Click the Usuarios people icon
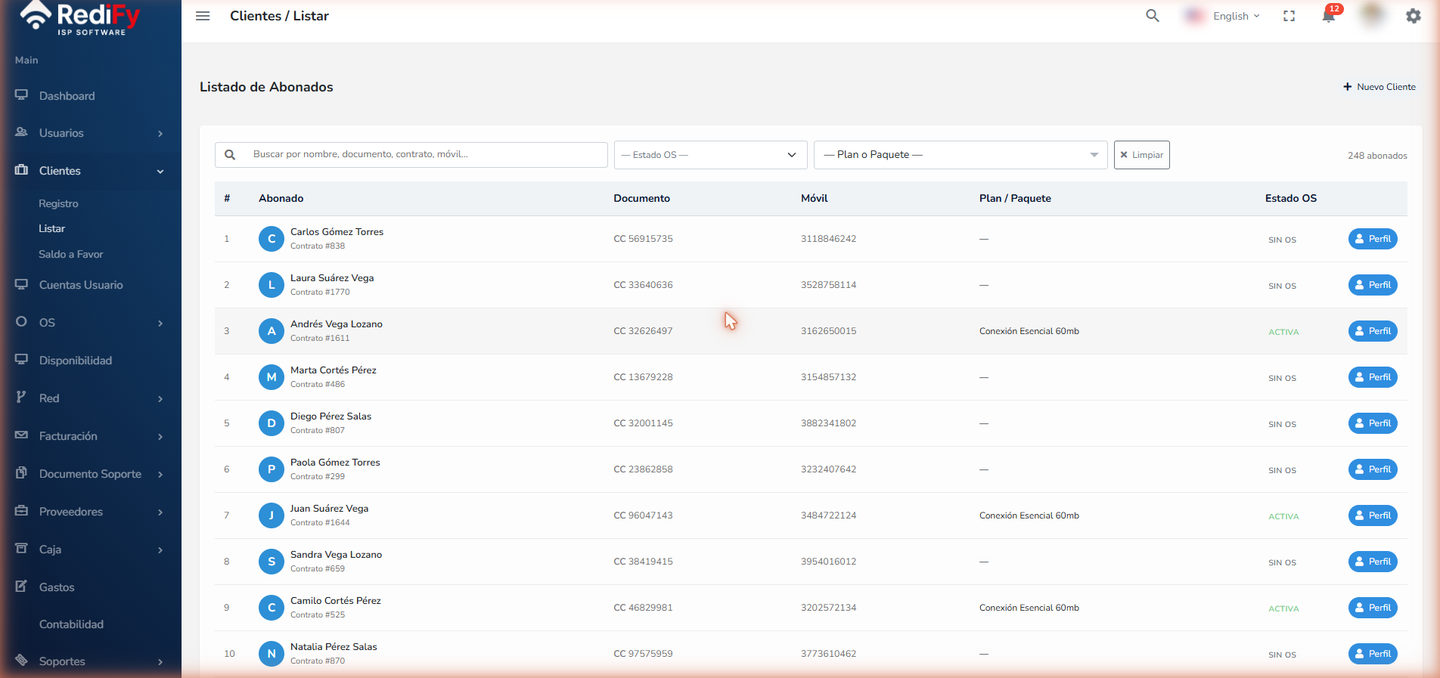The image size is (1440, 678). [21, 133]
